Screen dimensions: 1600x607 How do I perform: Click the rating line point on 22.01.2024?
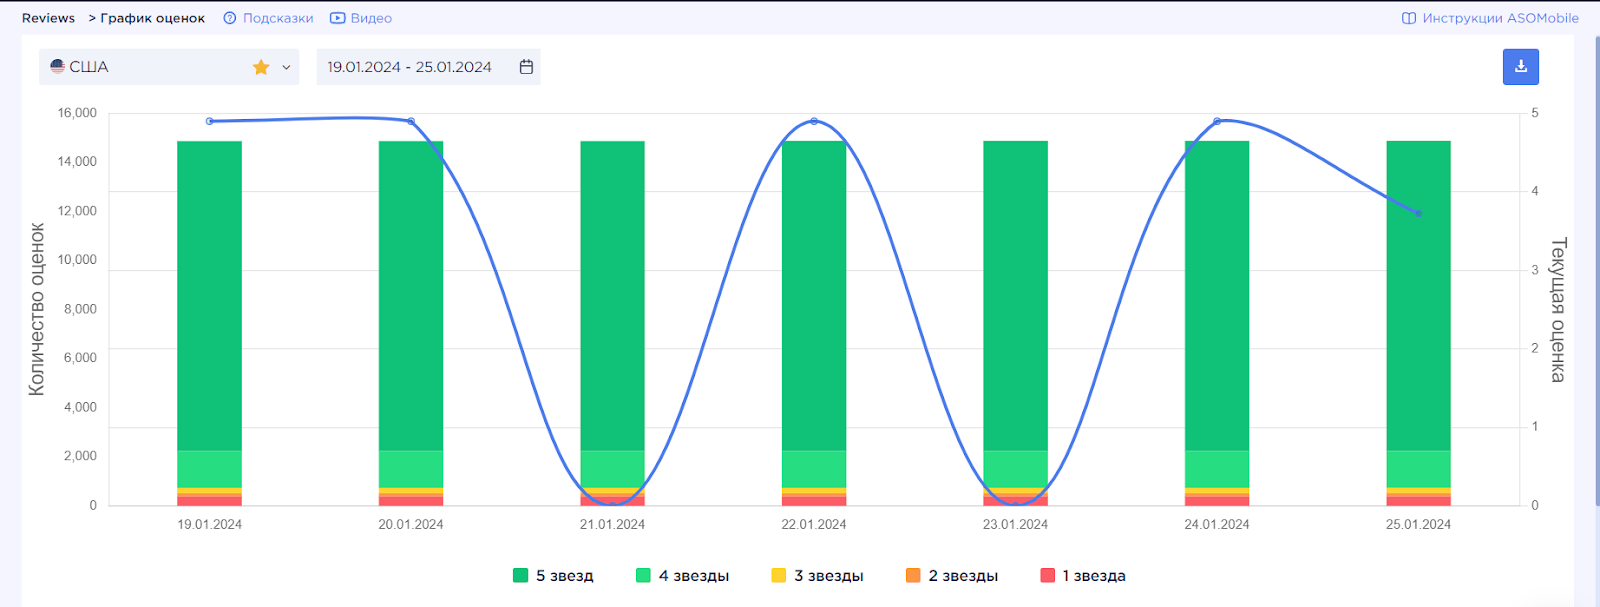tap(814, 121)
